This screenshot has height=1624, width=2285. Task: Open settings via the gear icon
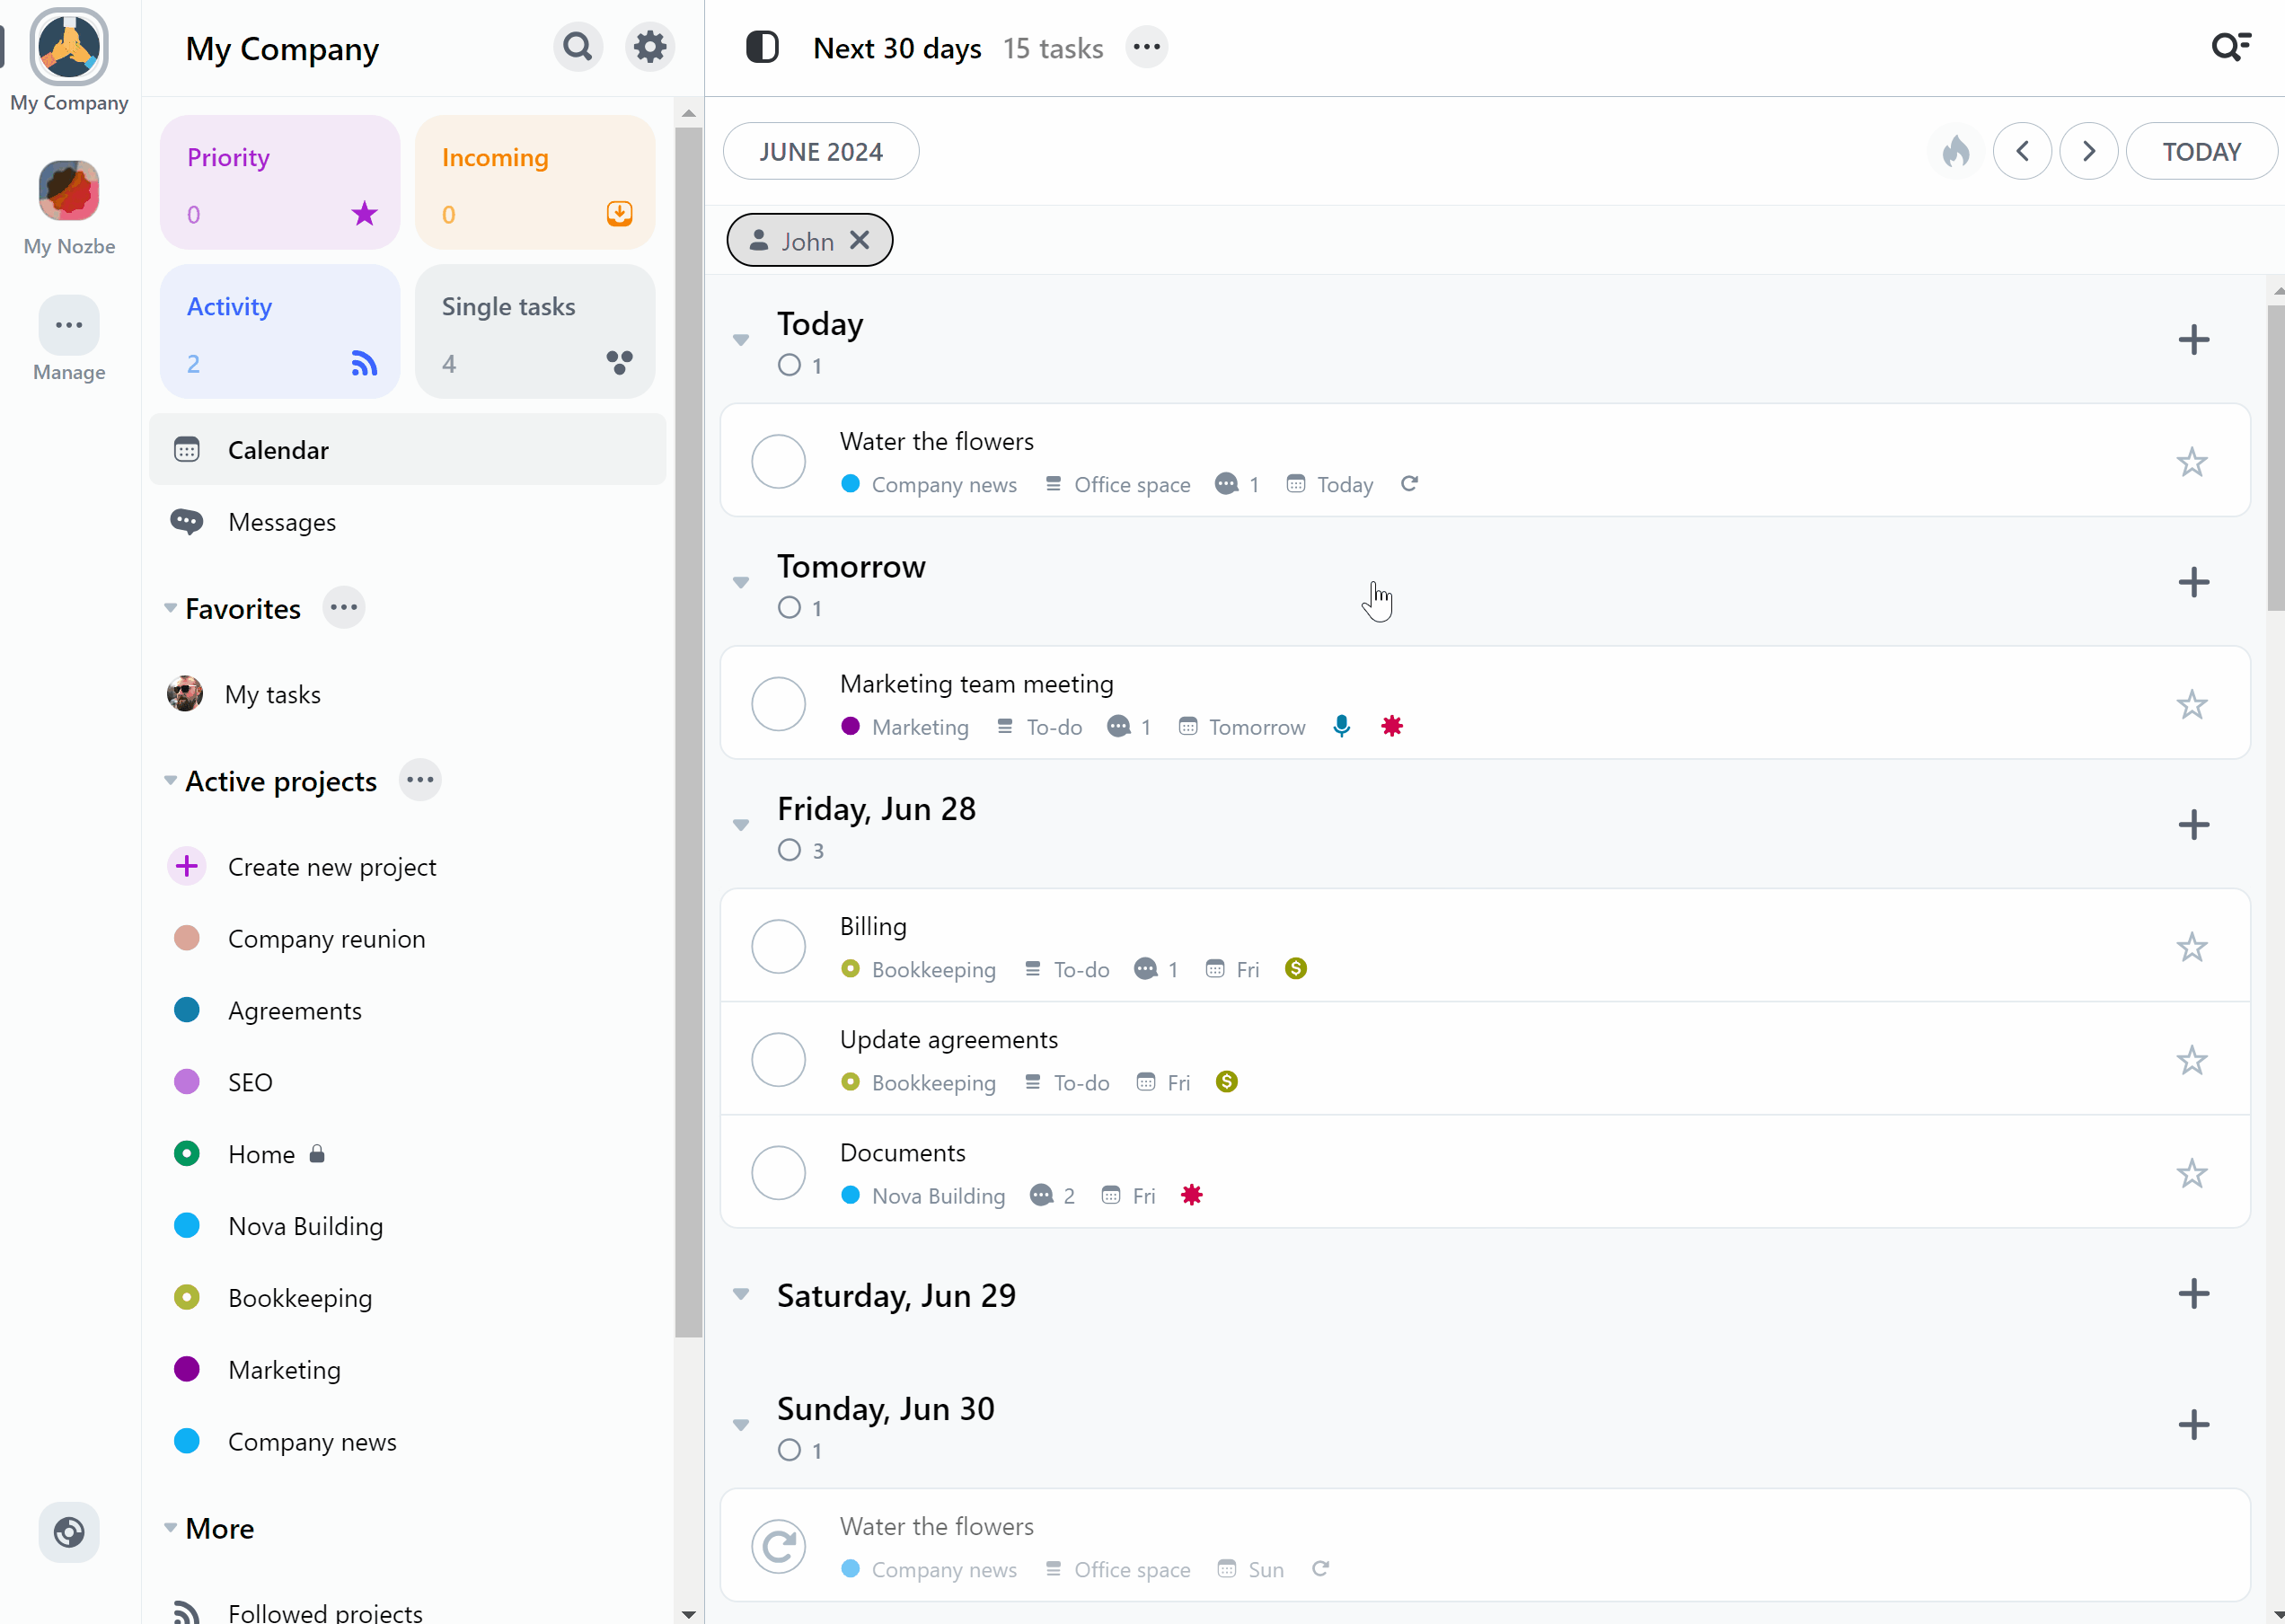[650, 47]
